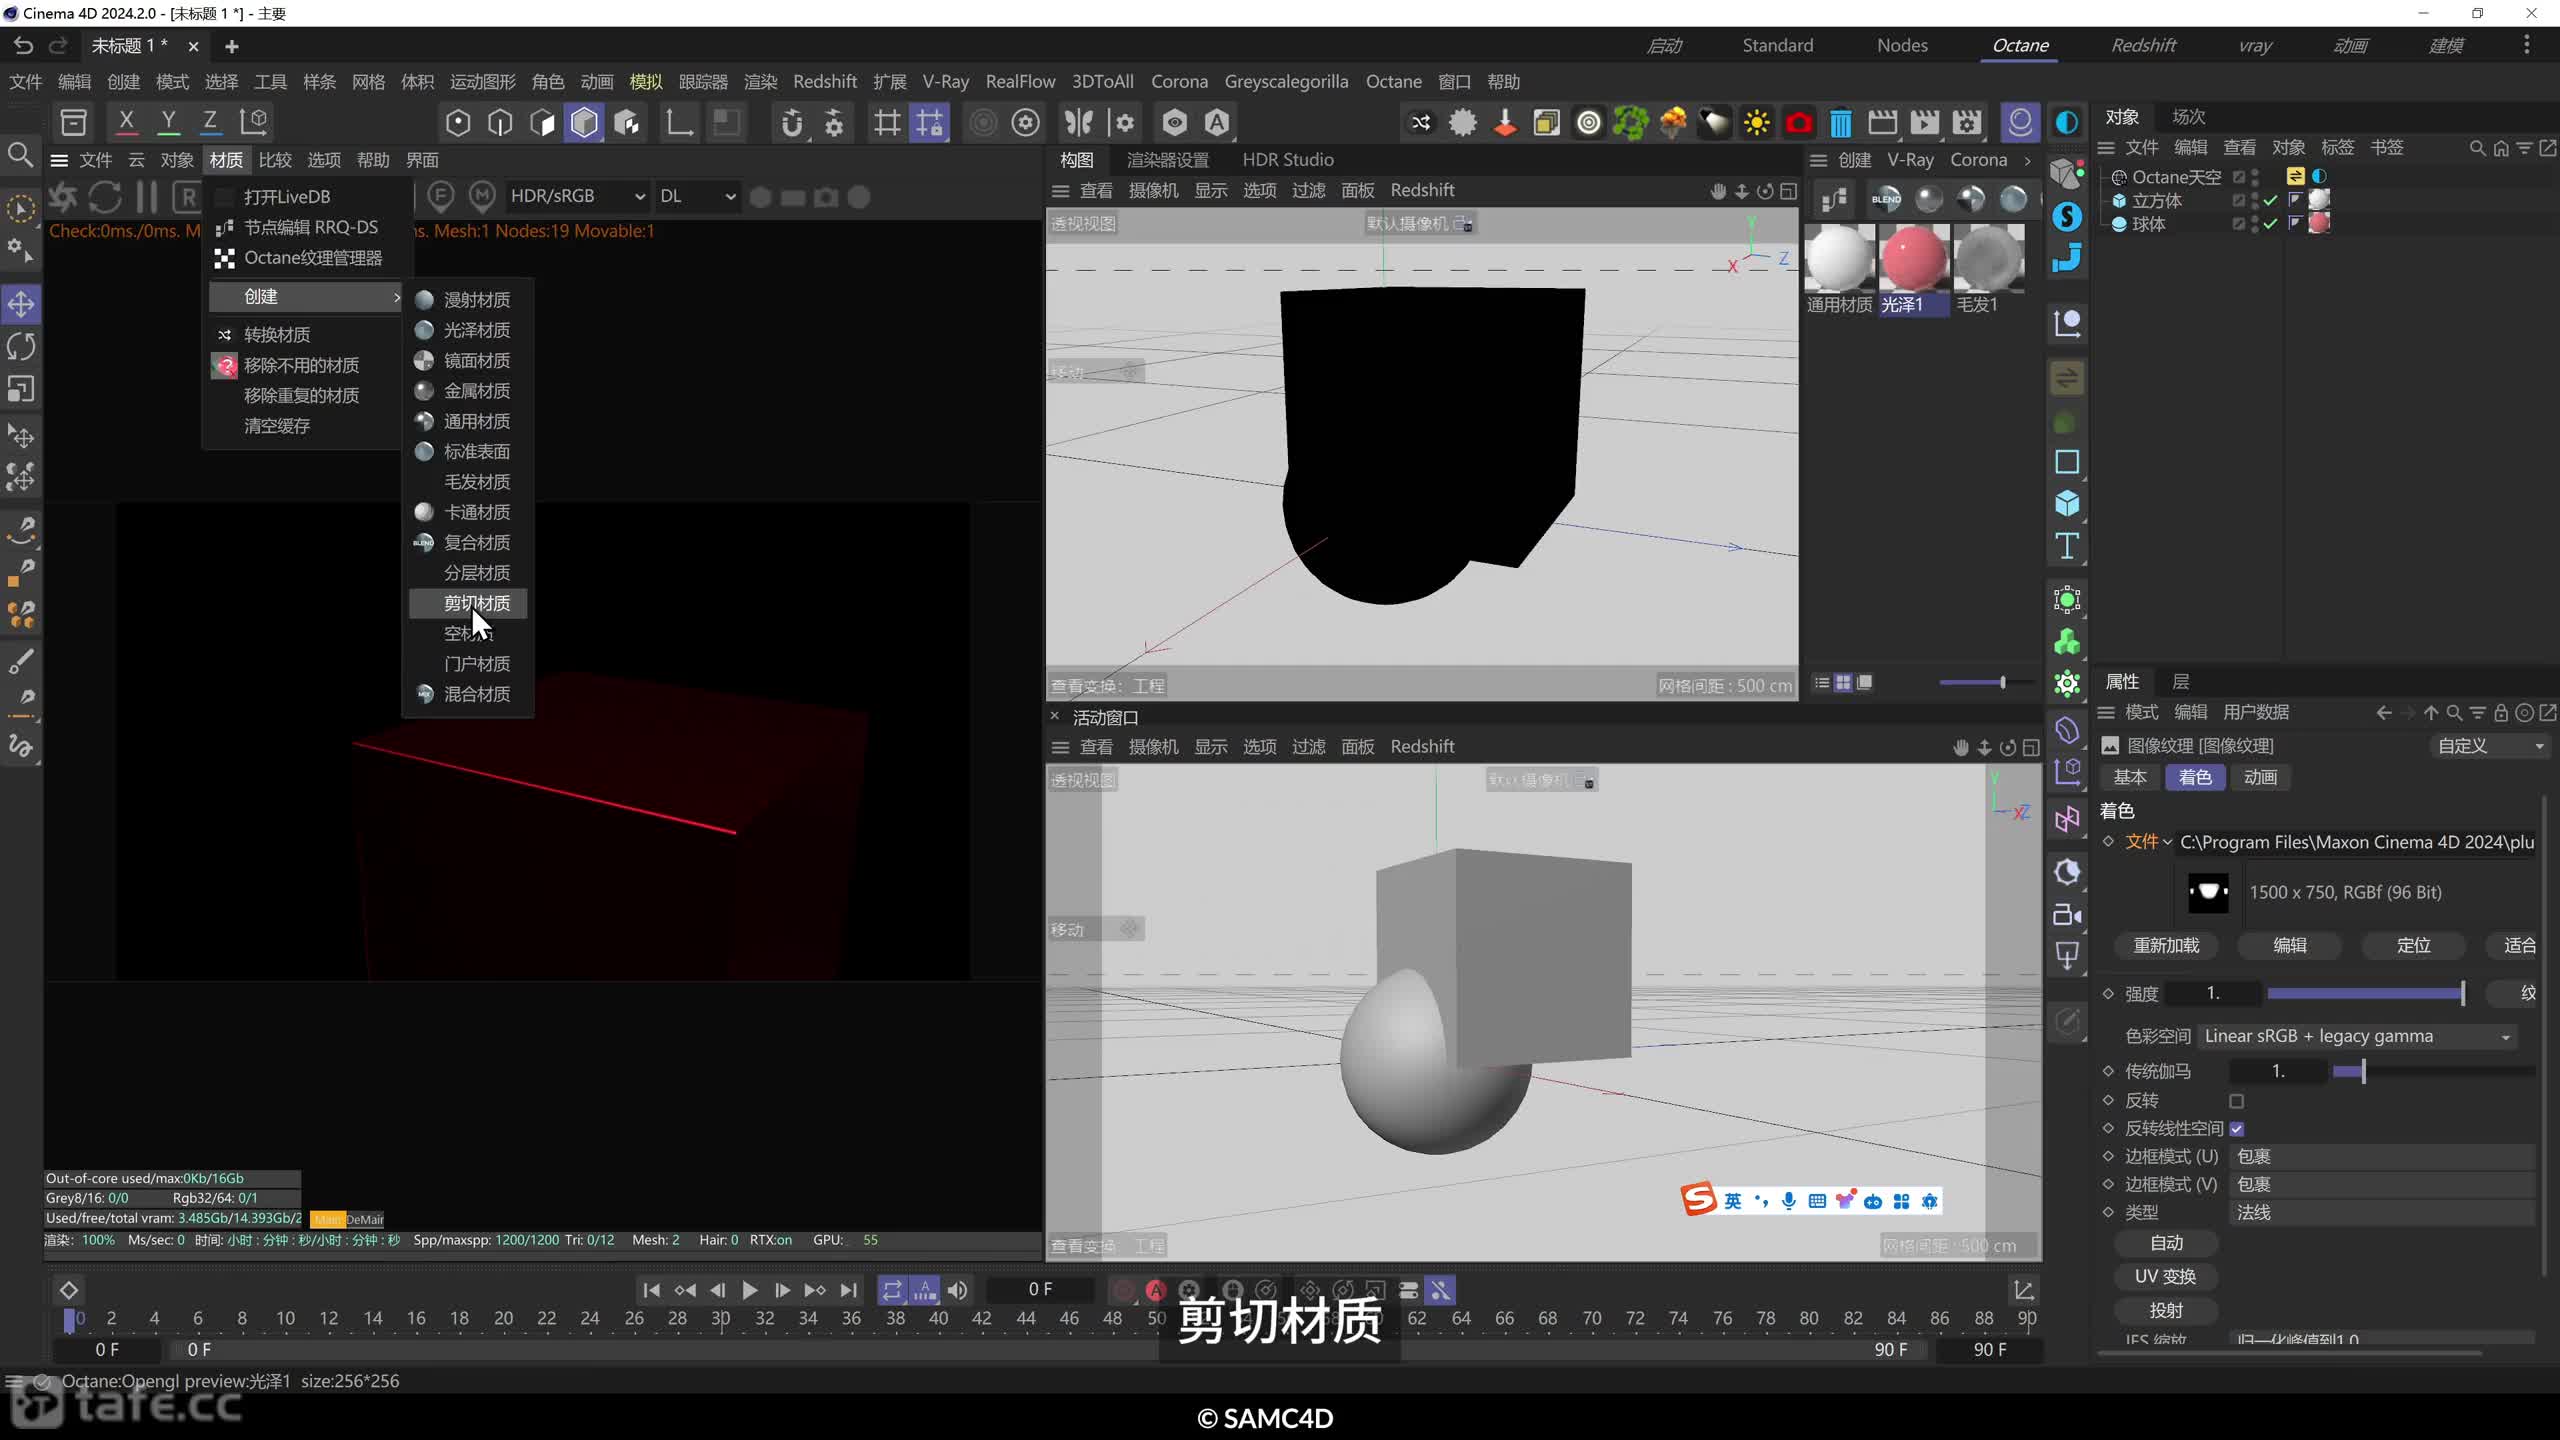The image size is (2560, 1440).
Task: Toggle 立方体 render visibility checkmark
Action: point(2270,201)
